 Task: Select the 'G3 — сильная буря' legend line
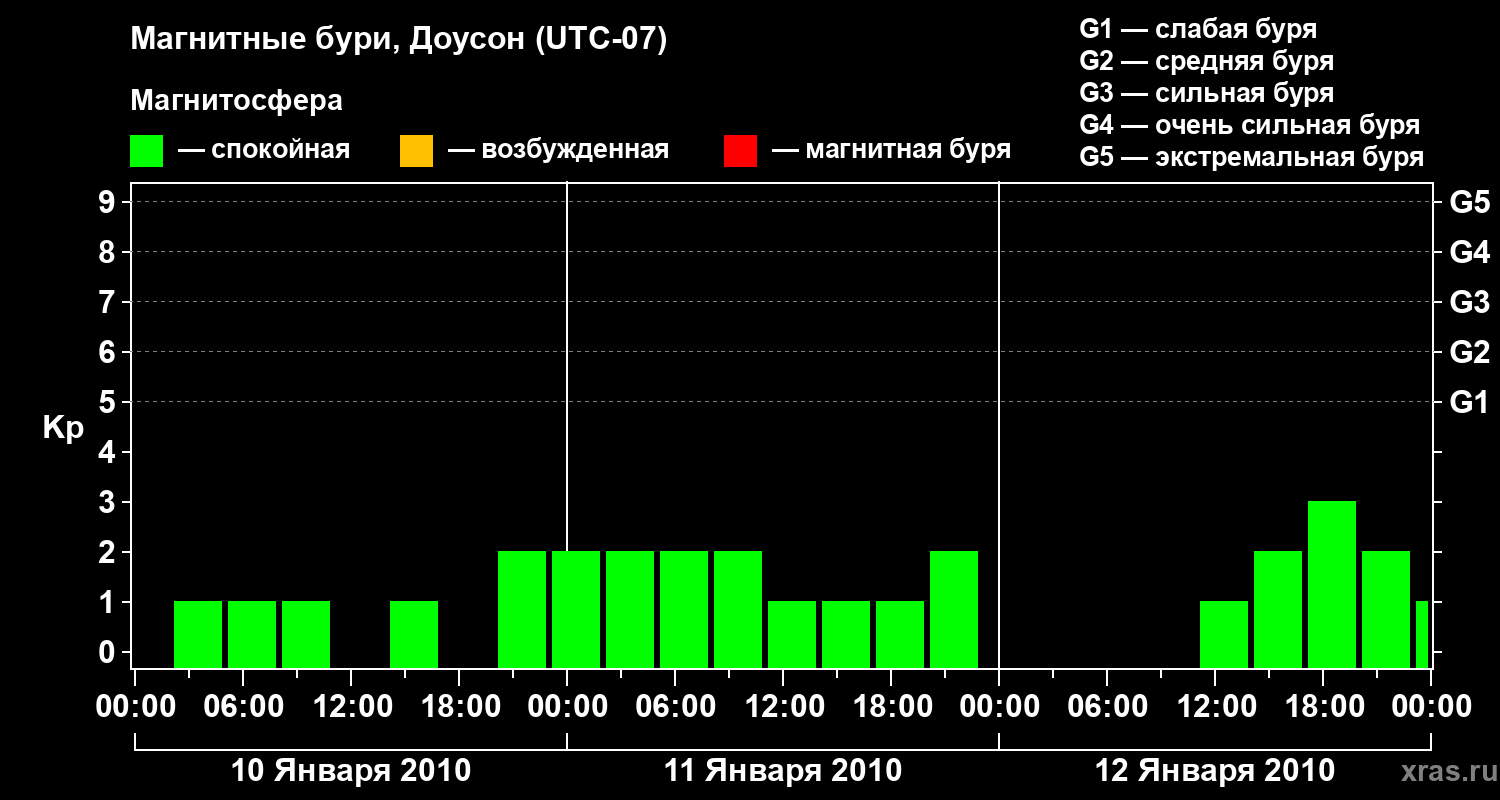point(1207,93)
